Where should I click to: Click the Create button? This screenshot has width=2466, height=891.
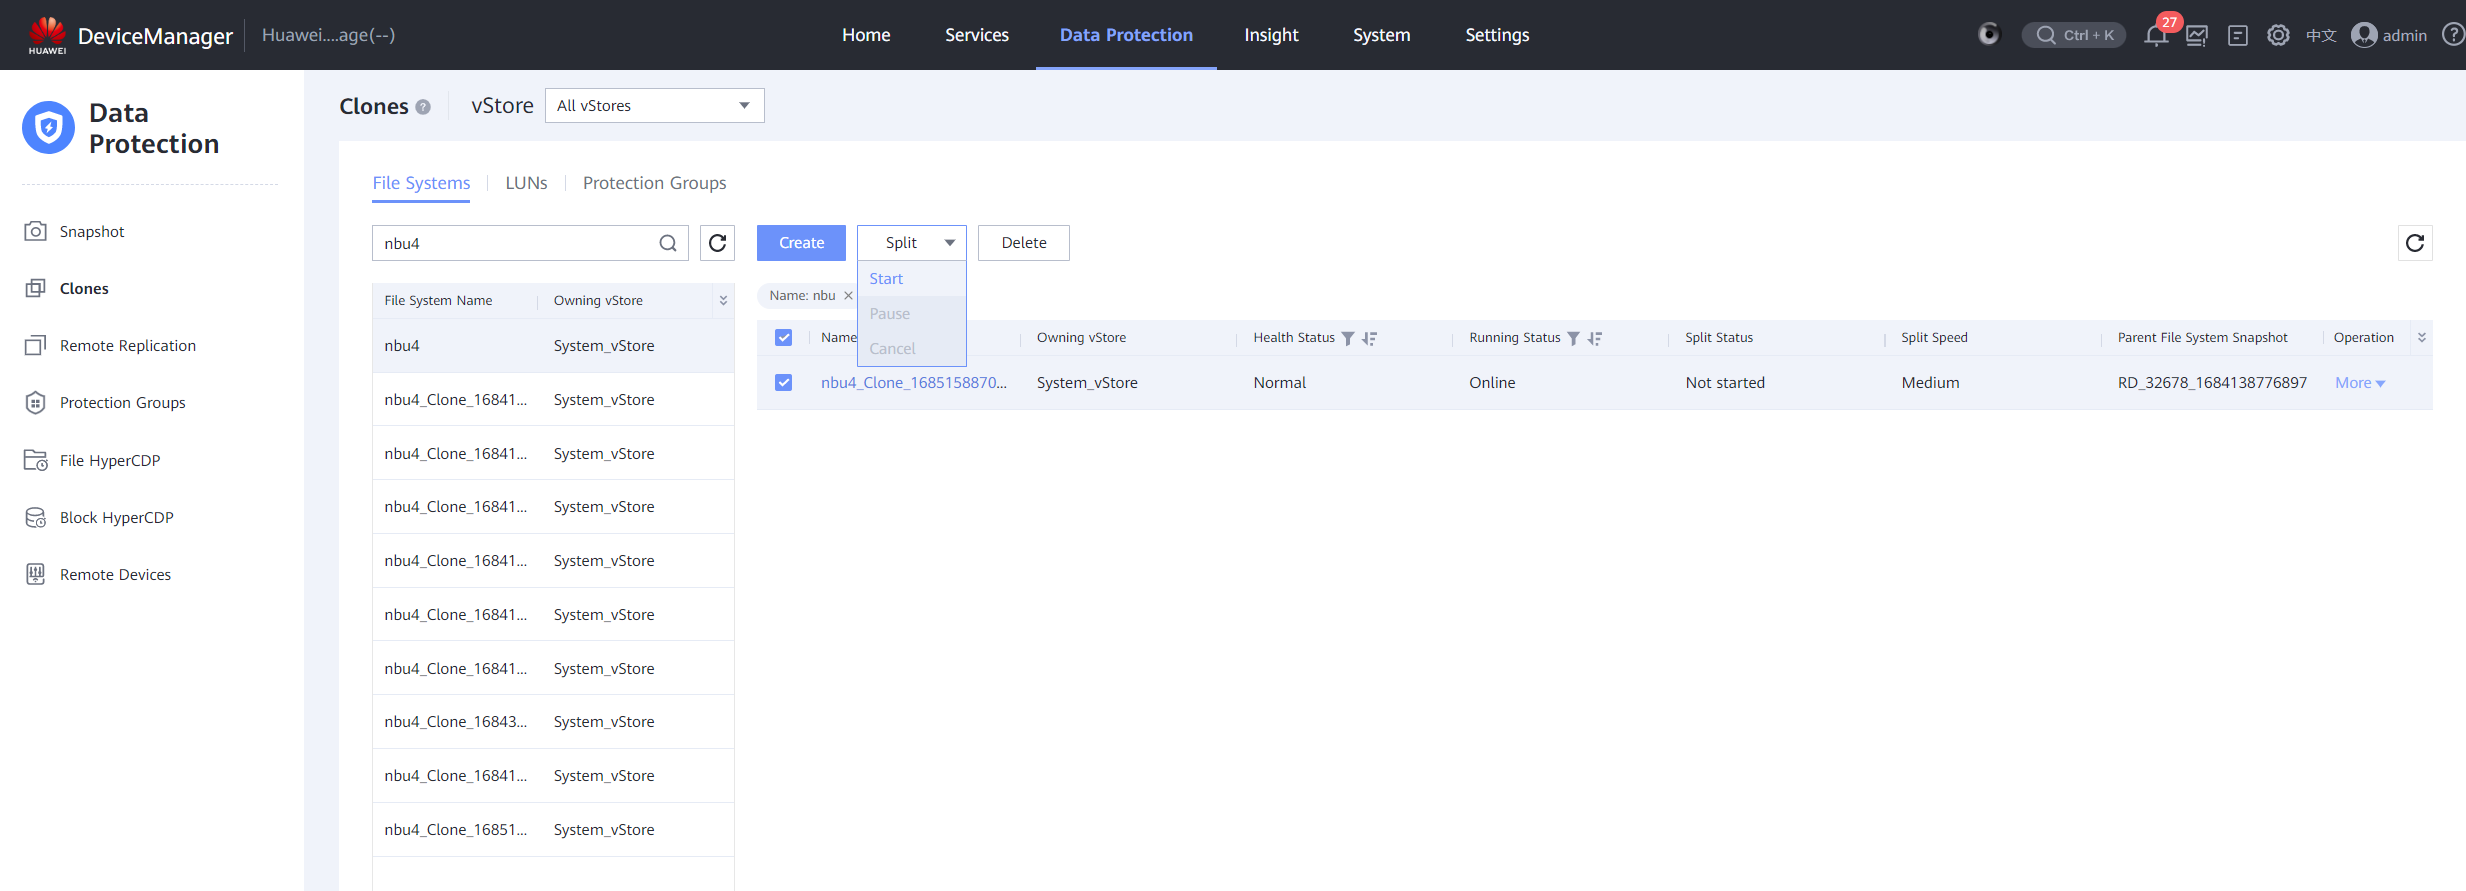coord(801,243)
